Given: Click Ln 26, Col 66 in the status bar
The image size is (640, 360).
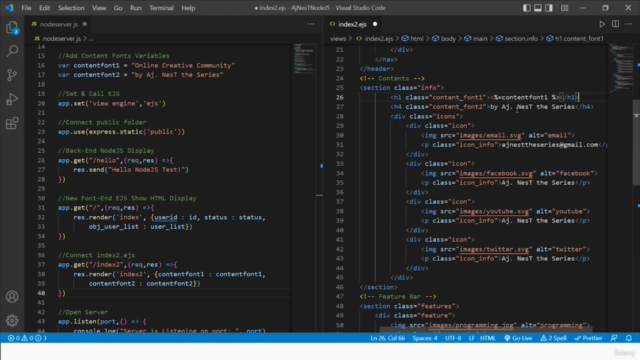Looking at the screenshot, I should (x=387, y=338).
